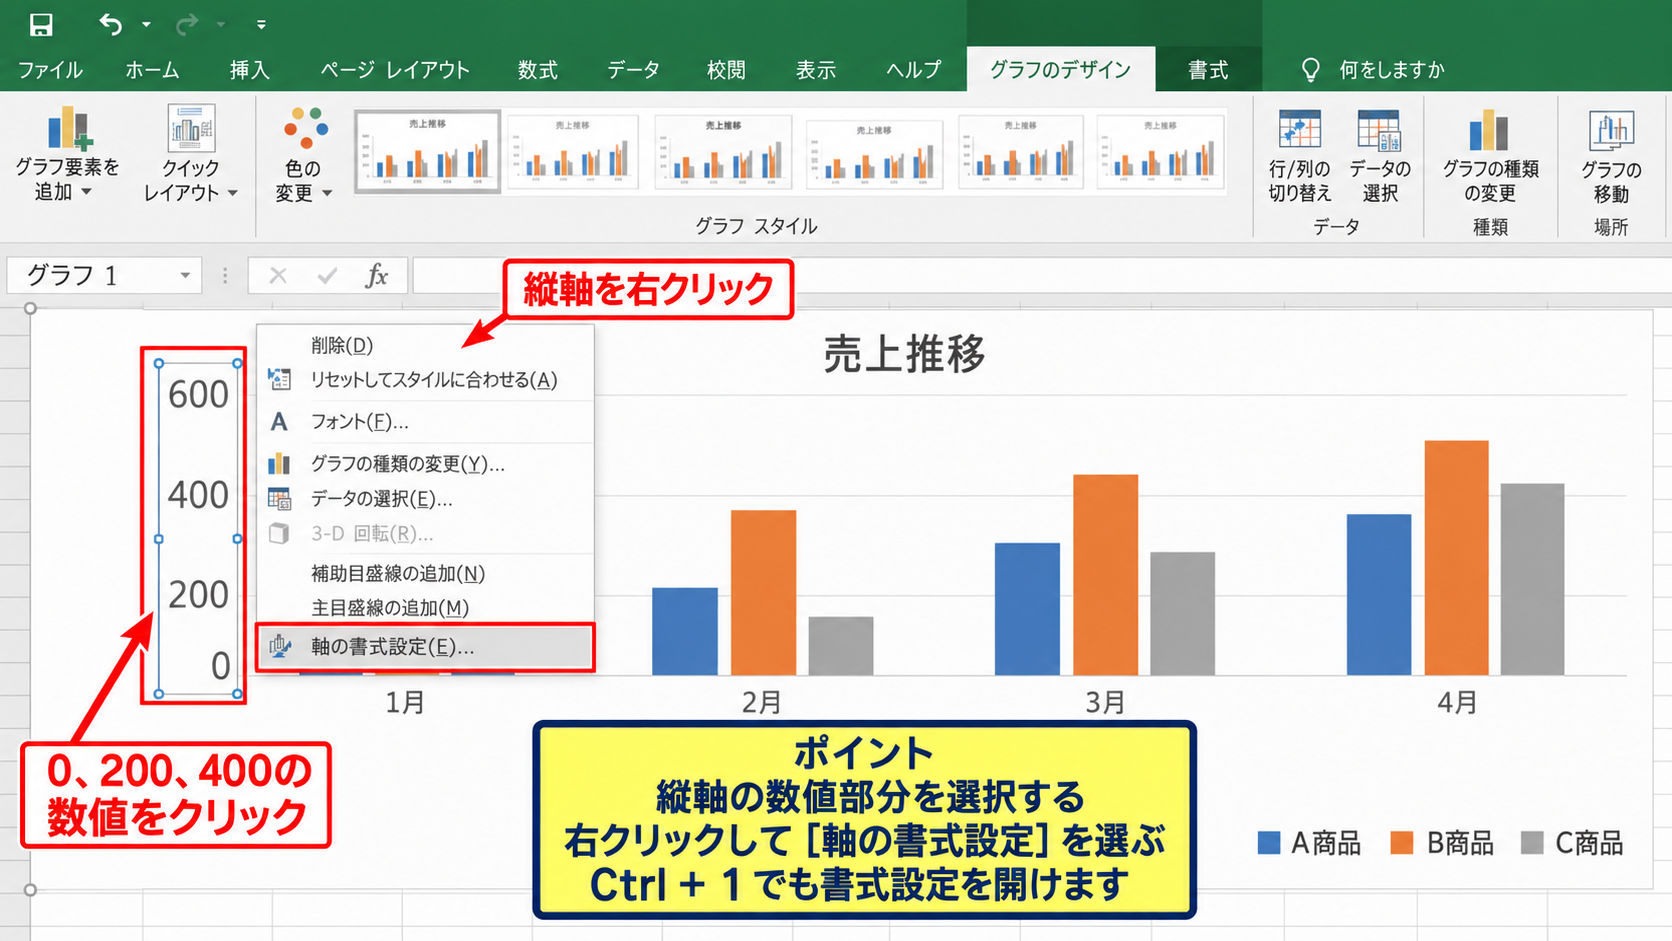Click the 売上推移 chart title
Screen dimensions: 1672x941
(904, 354)
